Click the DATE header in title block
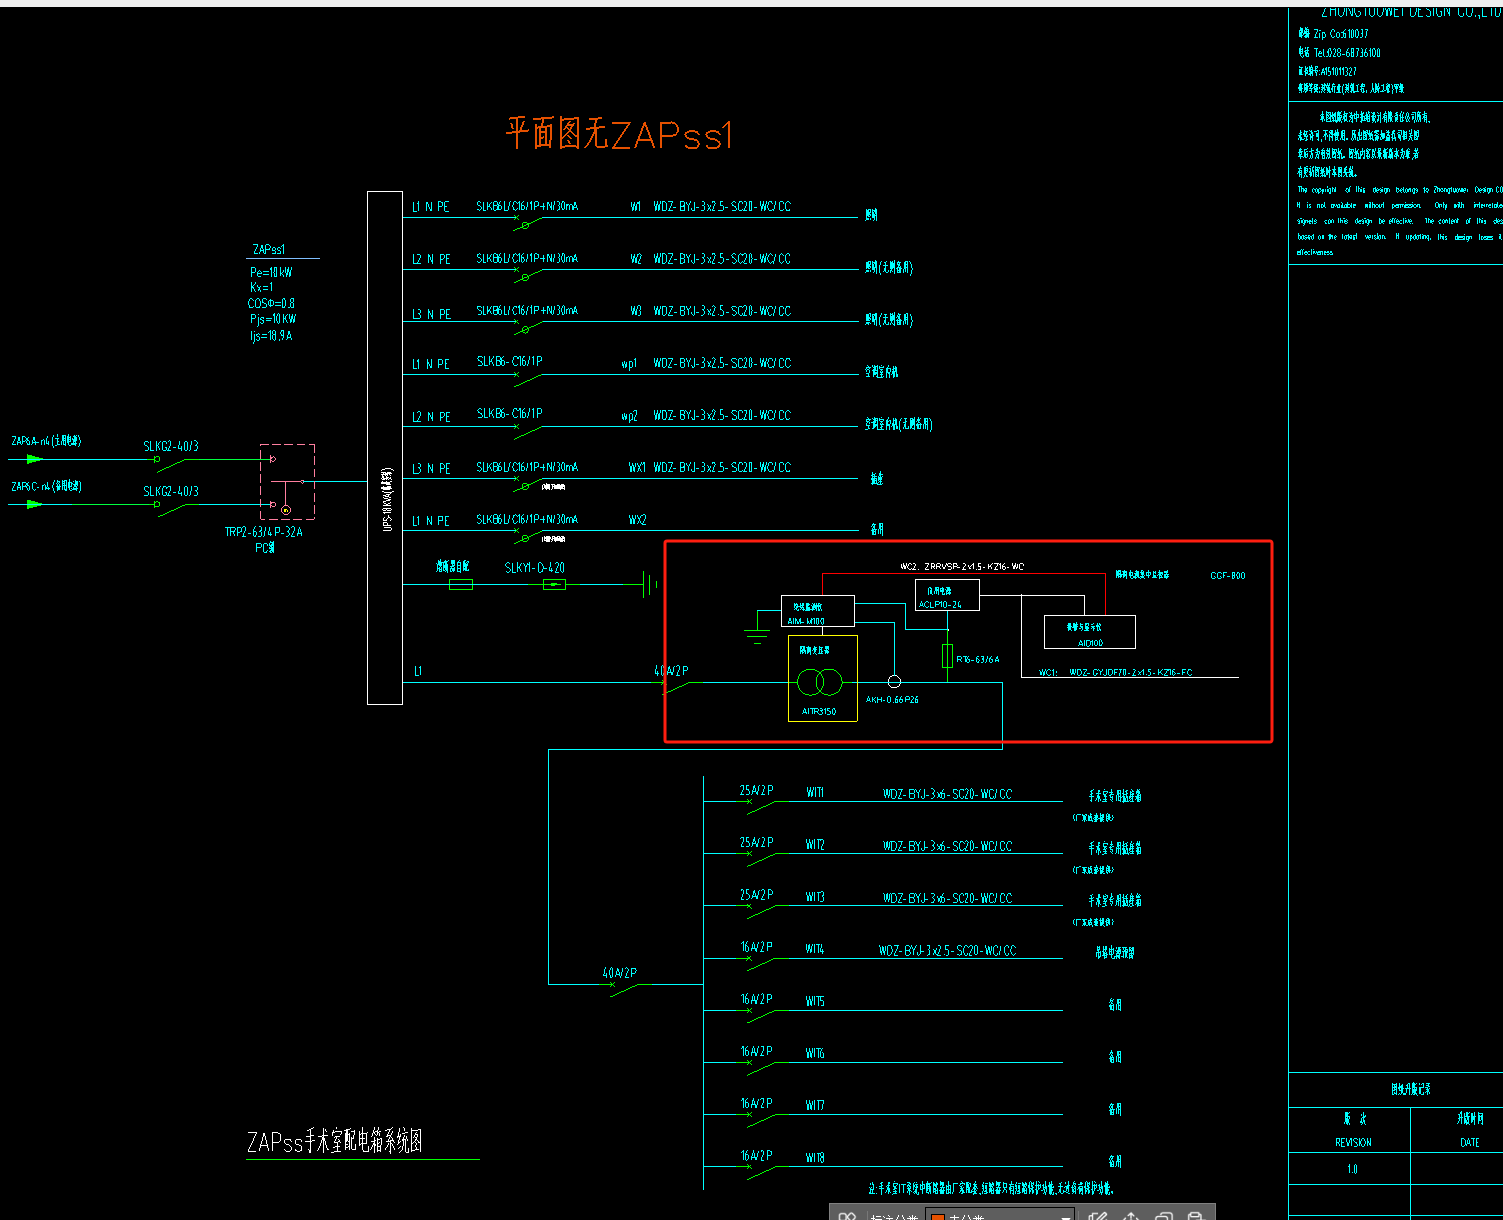This screenshot has height=1220, width=1503. click(1469, 1142)
